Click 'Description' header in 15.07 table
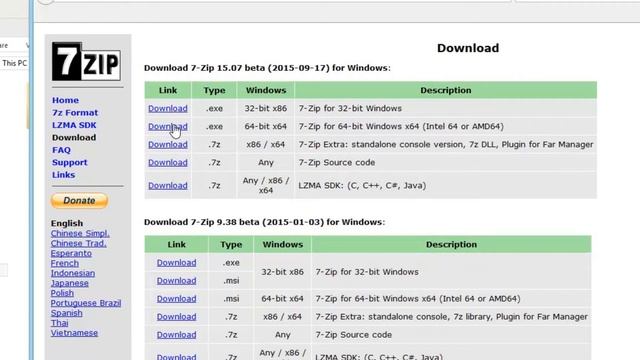Screen dimensions: 640x360 [x=446, y=90]
